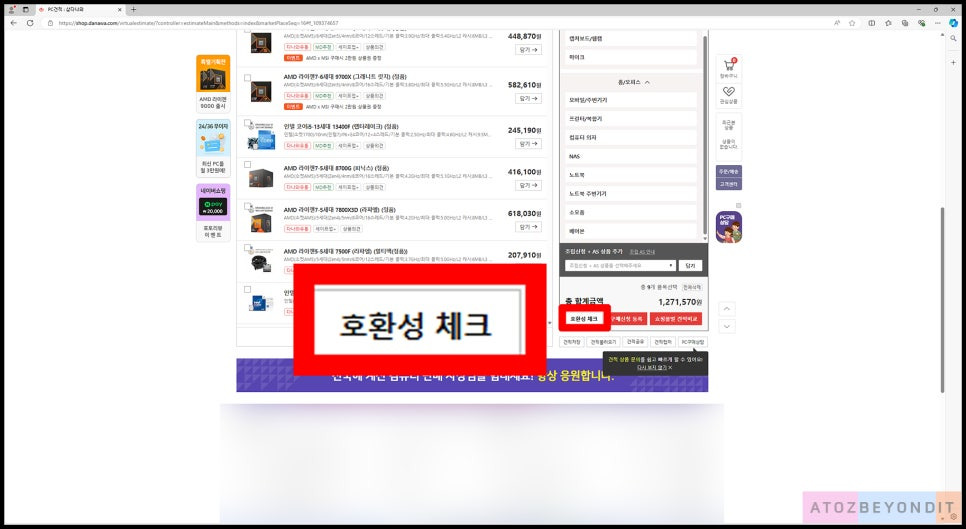Image resolution: width=966 pixels, height=529 pixels.
Task: Click the Ryzen 5 7500F cooler image
Action: click(261, 261)
